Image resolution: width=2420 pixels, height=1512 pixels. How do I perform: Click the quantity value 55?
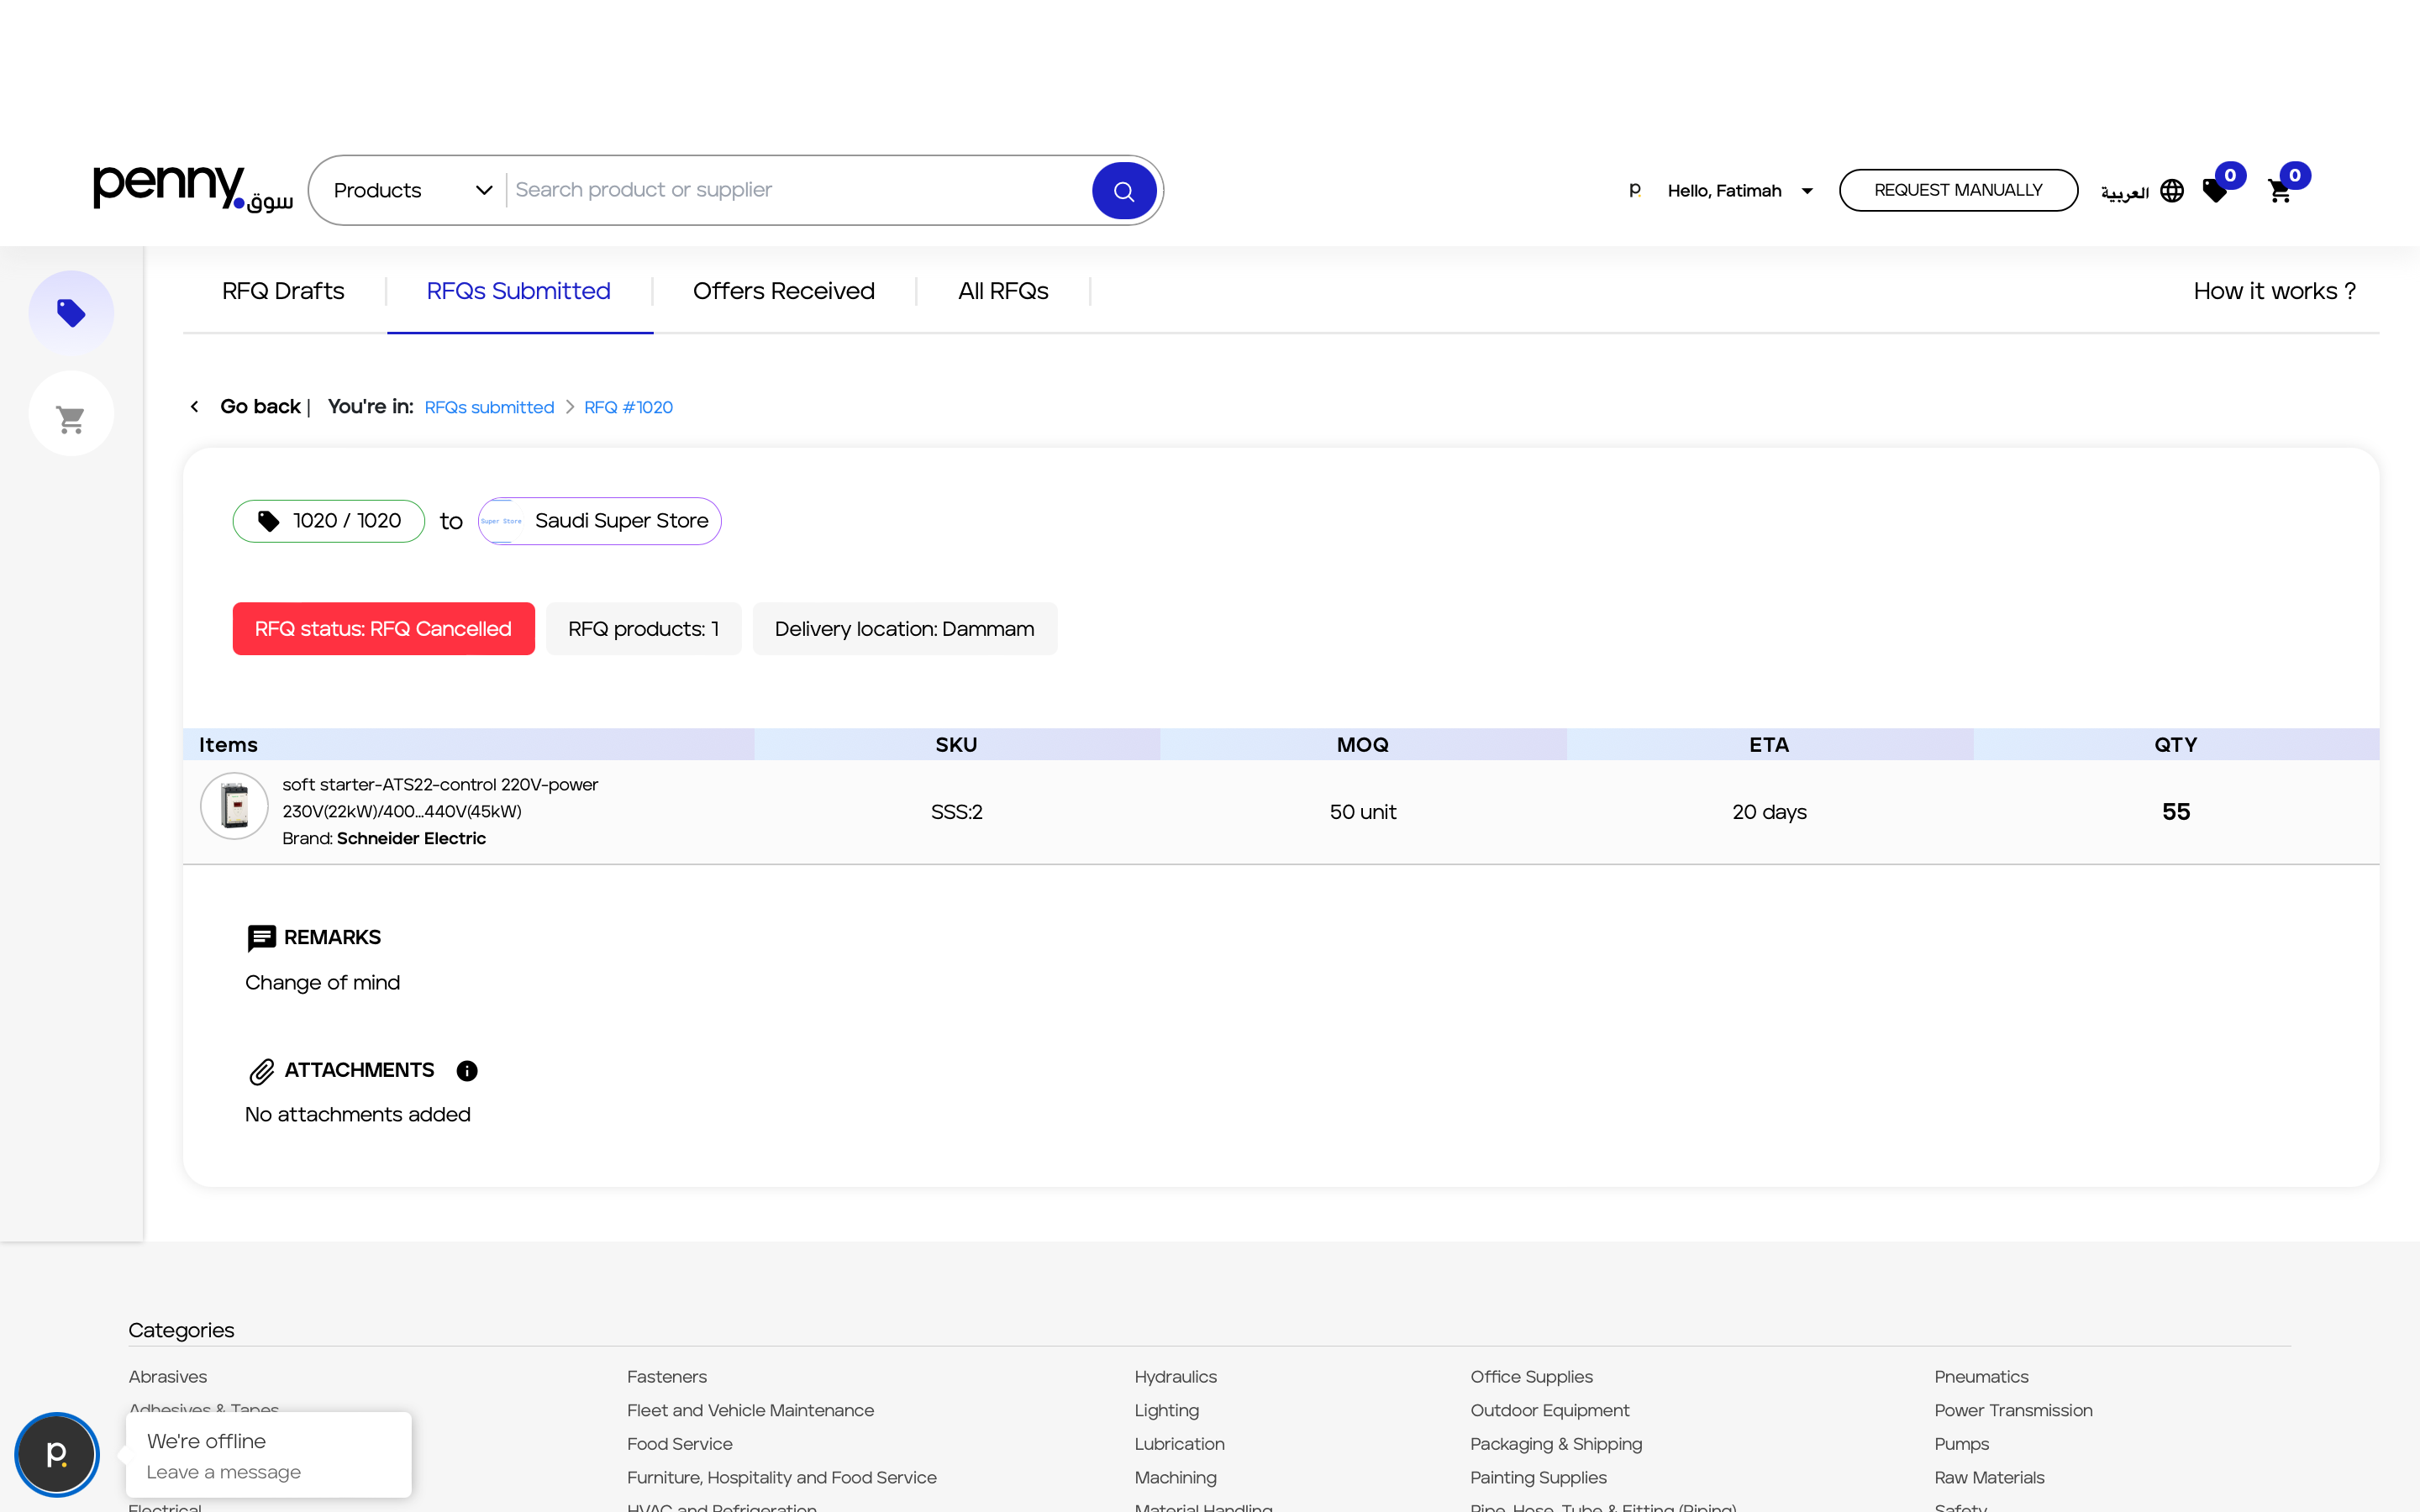[x=2176, y=812]
